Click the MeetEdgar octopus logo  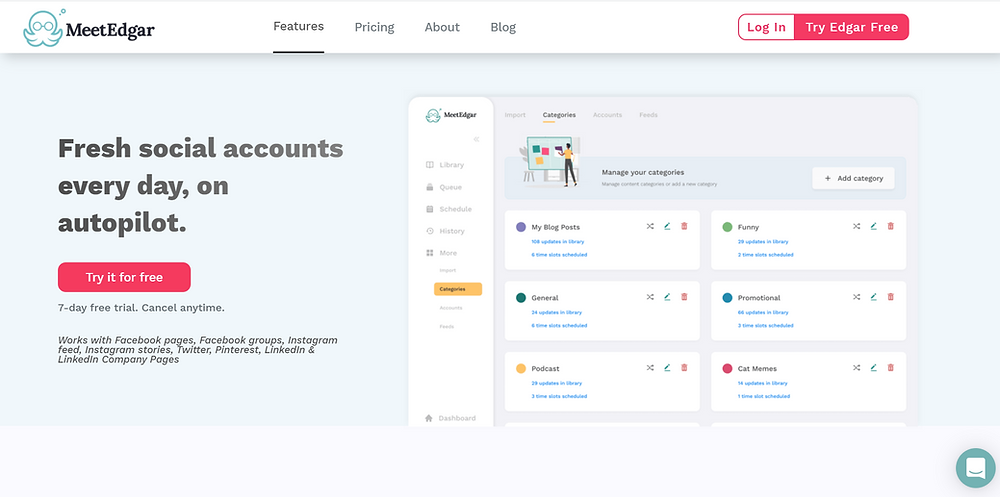point(89,28)
